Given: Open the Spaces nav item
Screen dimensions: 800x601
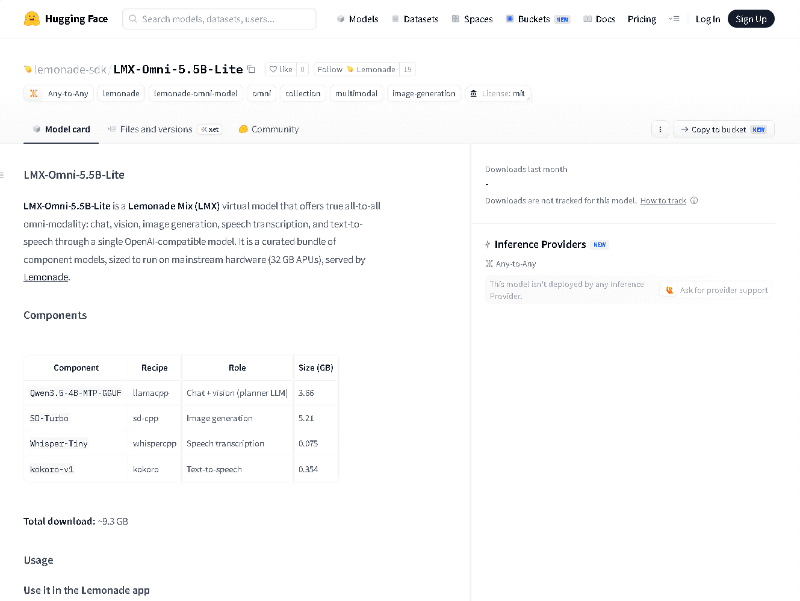Looking at the screenshot, I should (x=472, y=19).
